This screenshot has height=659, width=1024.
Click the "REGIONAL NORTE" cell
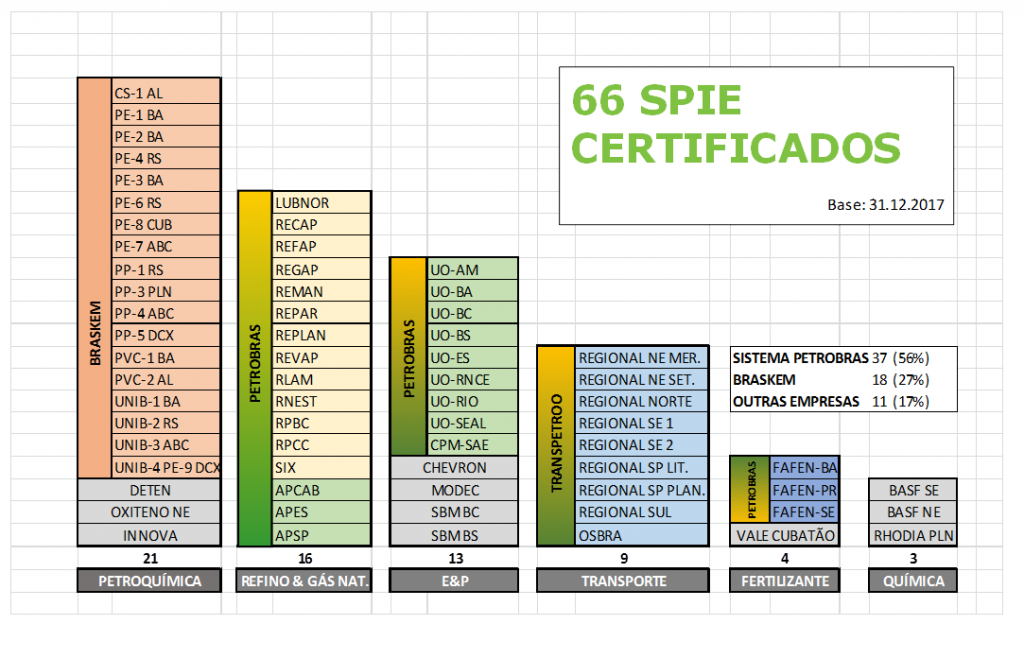tap(641, 402)
